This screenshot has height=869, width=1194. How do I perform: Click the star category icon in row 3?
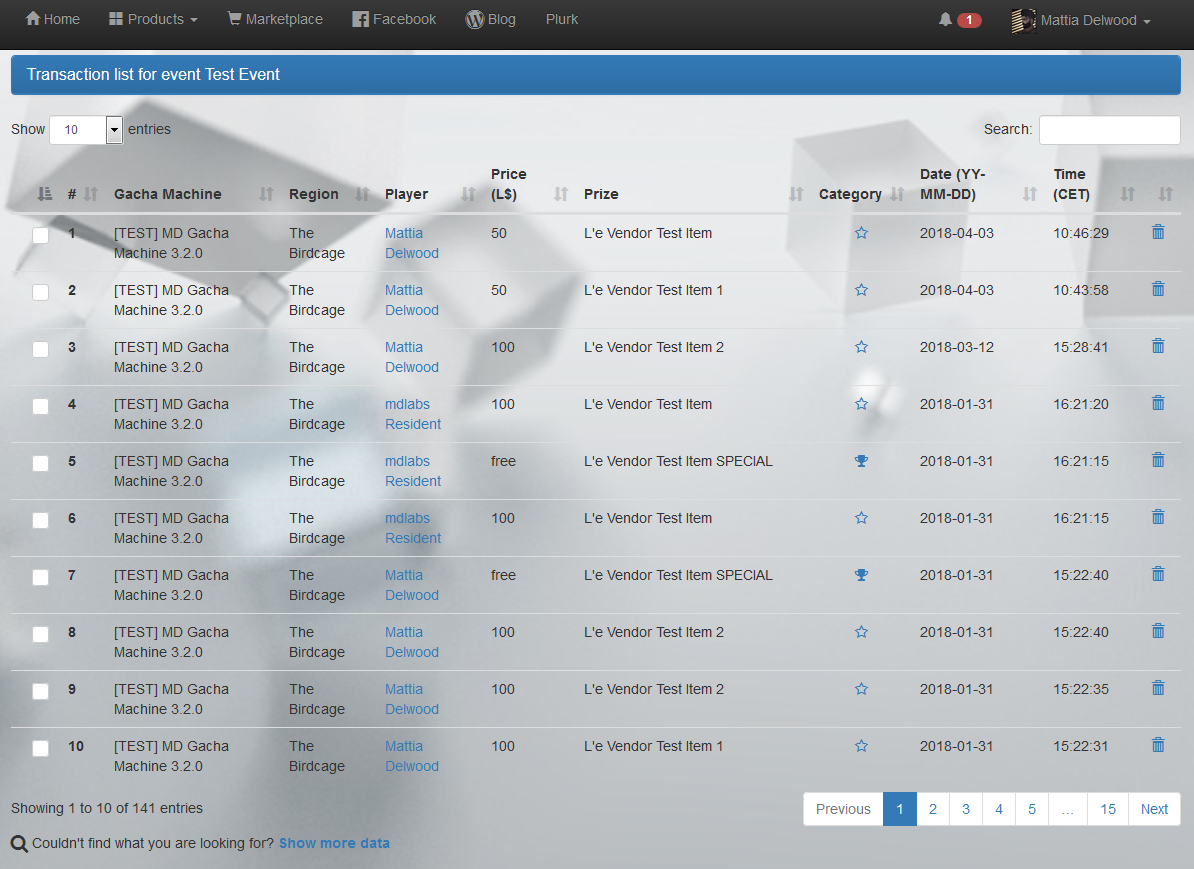tap(861, 347)
